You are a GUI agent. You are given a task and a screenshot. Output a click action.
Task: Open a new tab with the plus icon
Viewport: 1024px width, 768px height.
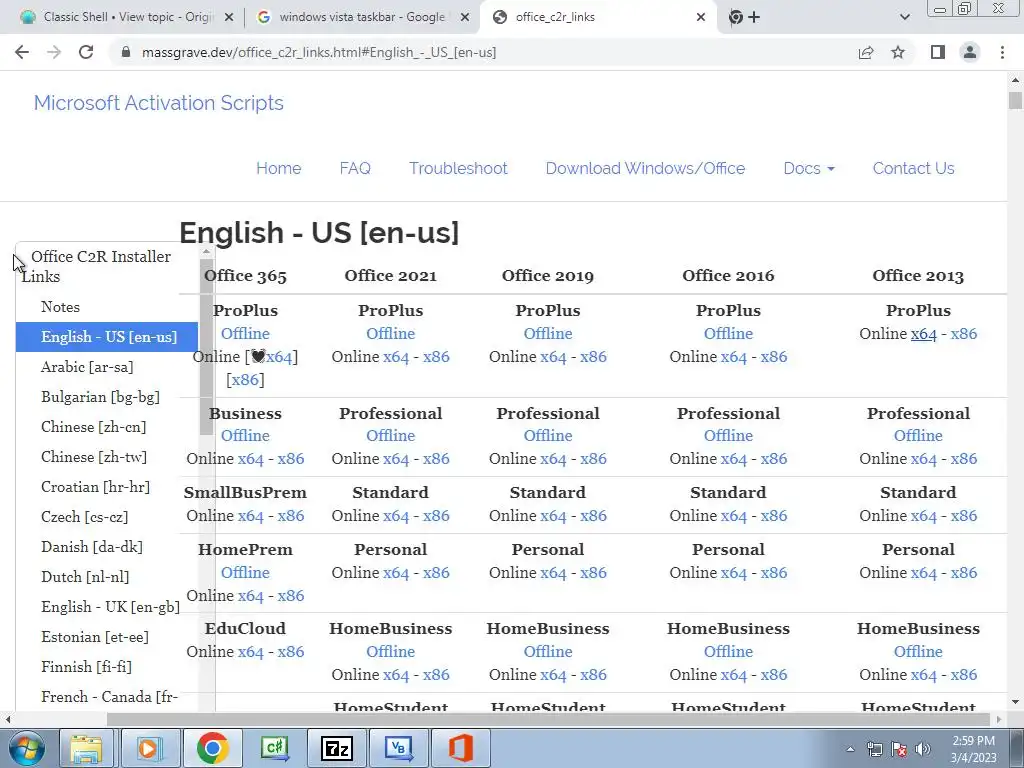point(754,17)
